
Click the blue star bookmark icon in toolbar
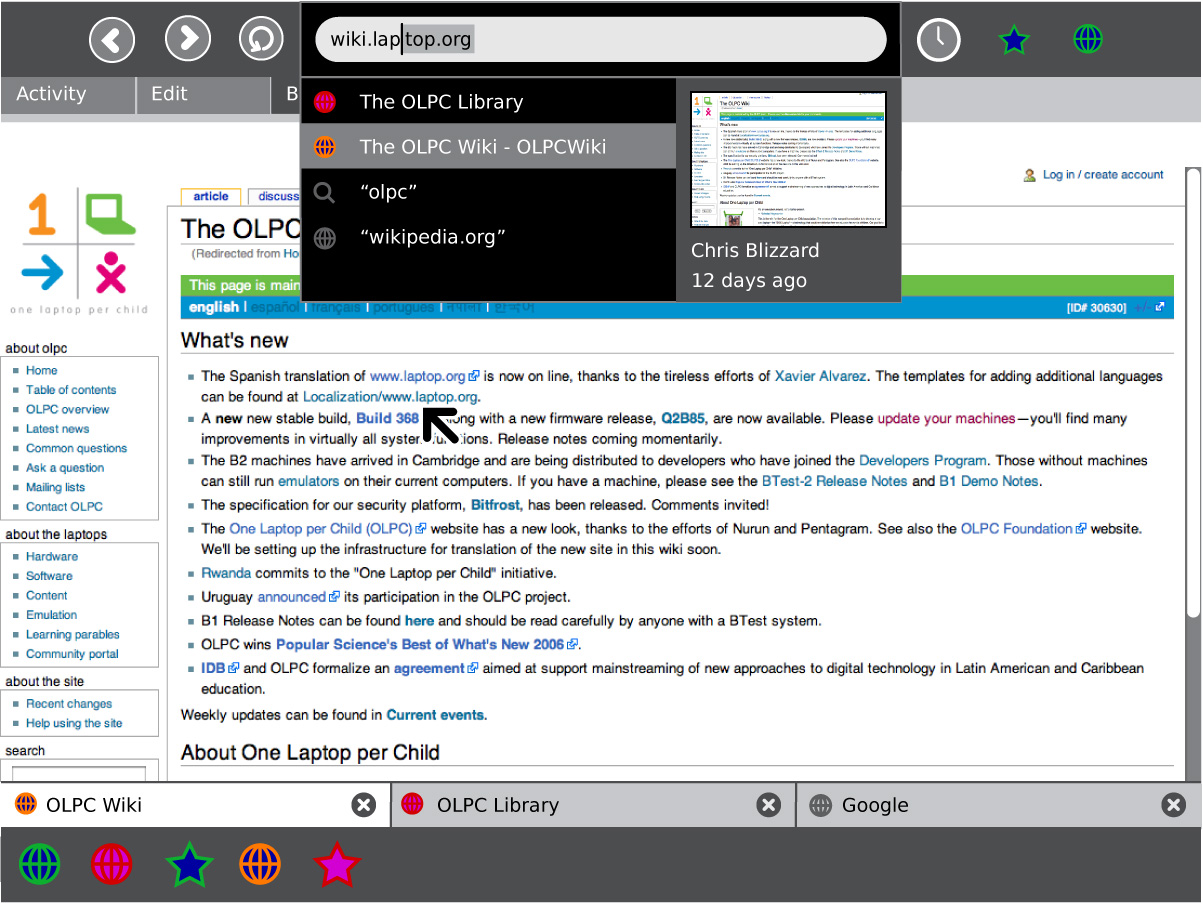pyautogui.click(x=1013, y=40)
